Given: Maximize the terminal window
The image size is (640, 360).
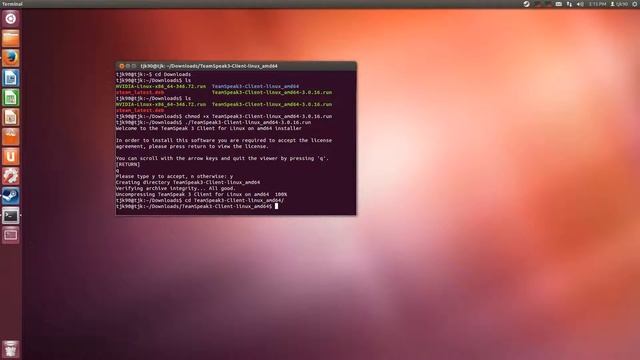Looking at the screenshot, I should tap(134, 66).
